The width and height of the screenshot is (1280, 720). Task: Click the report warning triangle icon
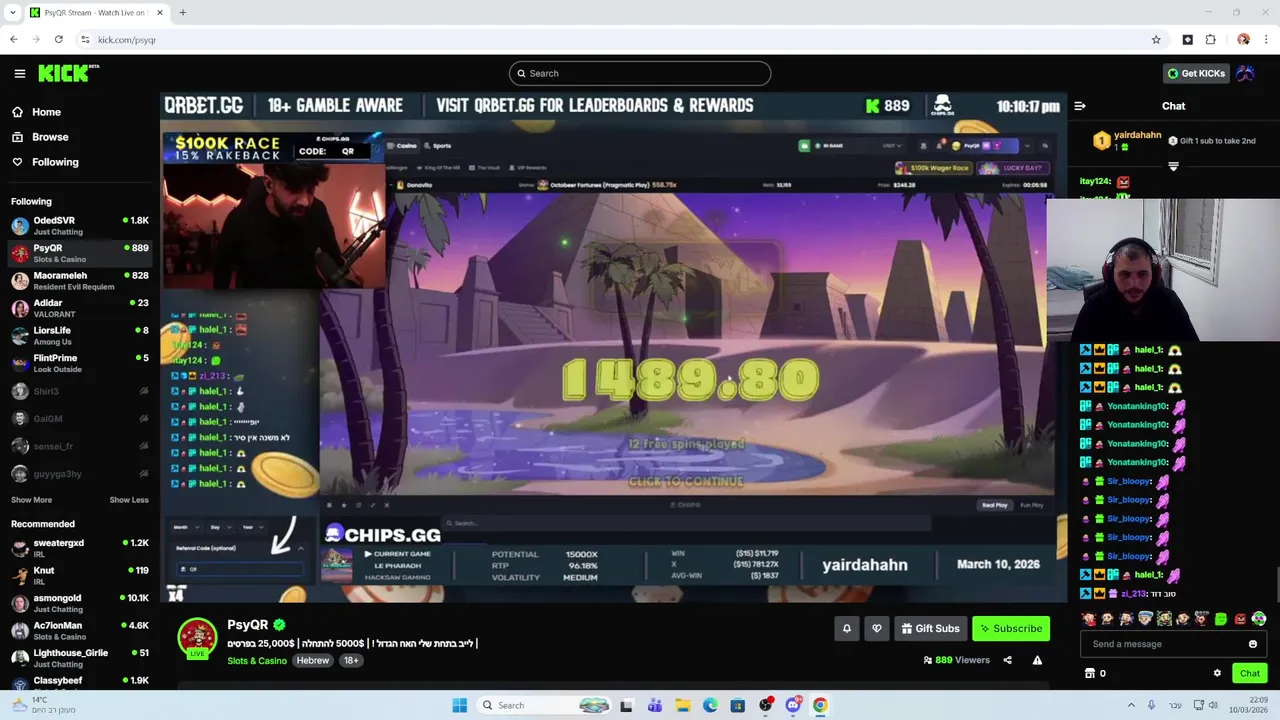1037,660
